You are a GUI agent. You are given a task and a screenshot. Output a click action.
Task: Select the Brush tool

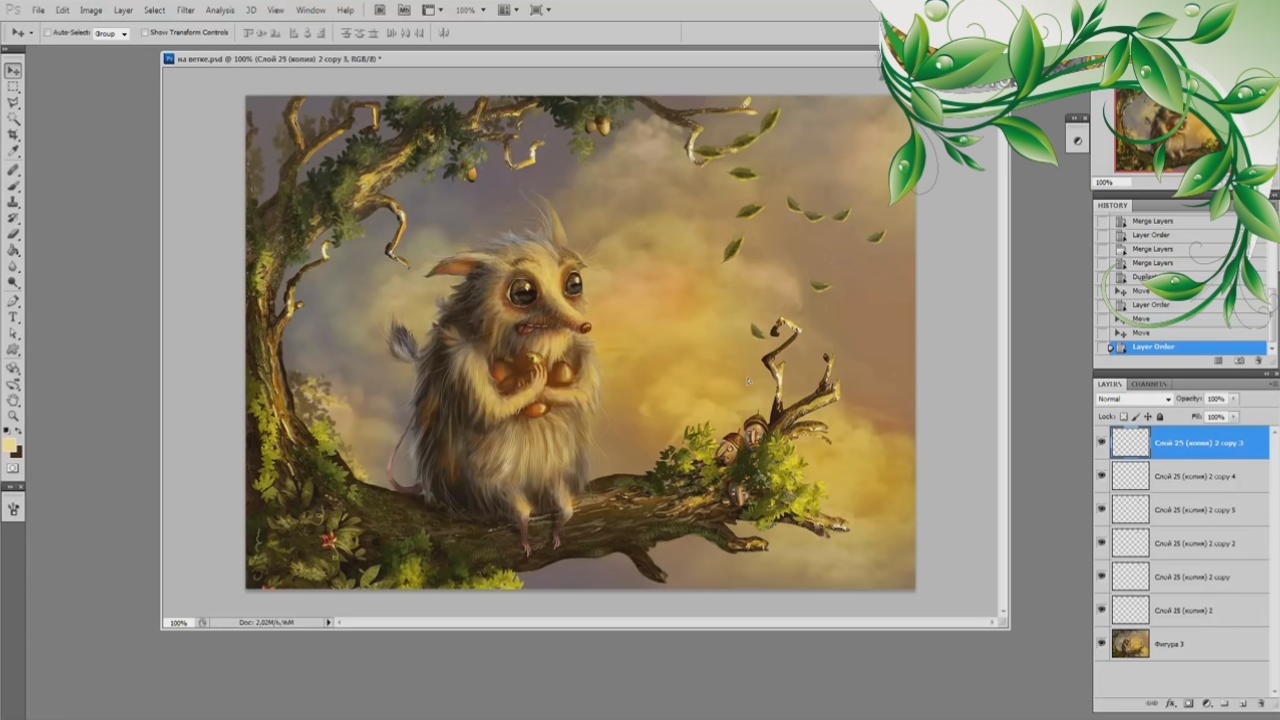(x=13, y=187)
